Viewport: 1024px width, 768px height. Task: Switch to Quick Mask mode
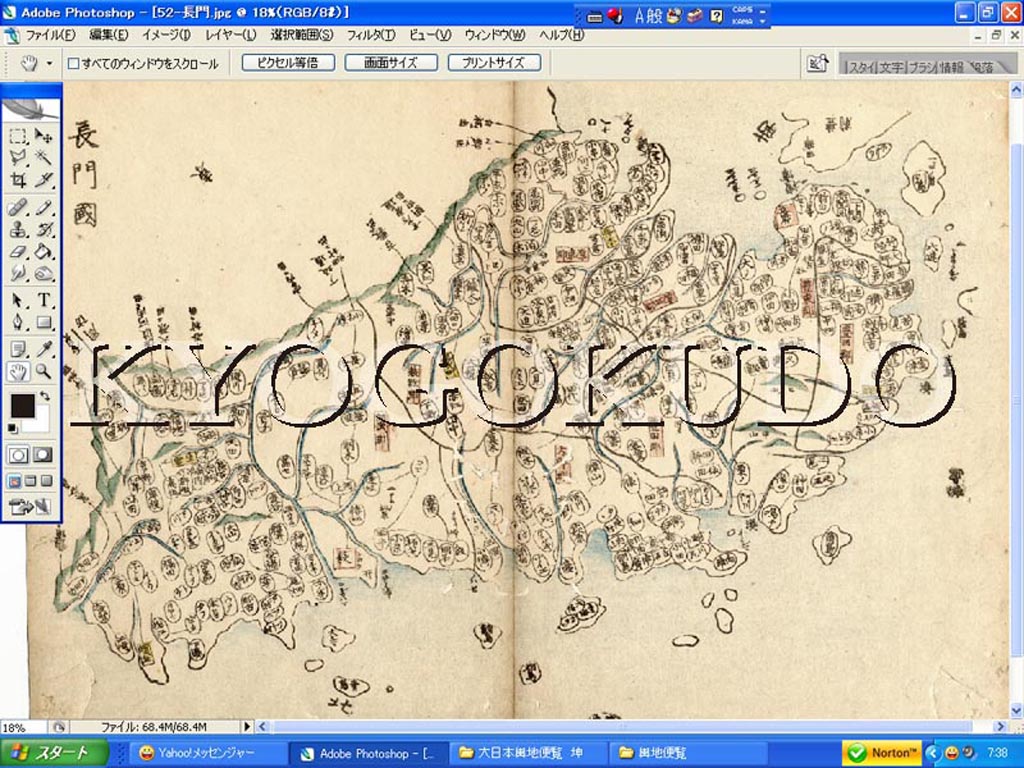pos(43,455)
